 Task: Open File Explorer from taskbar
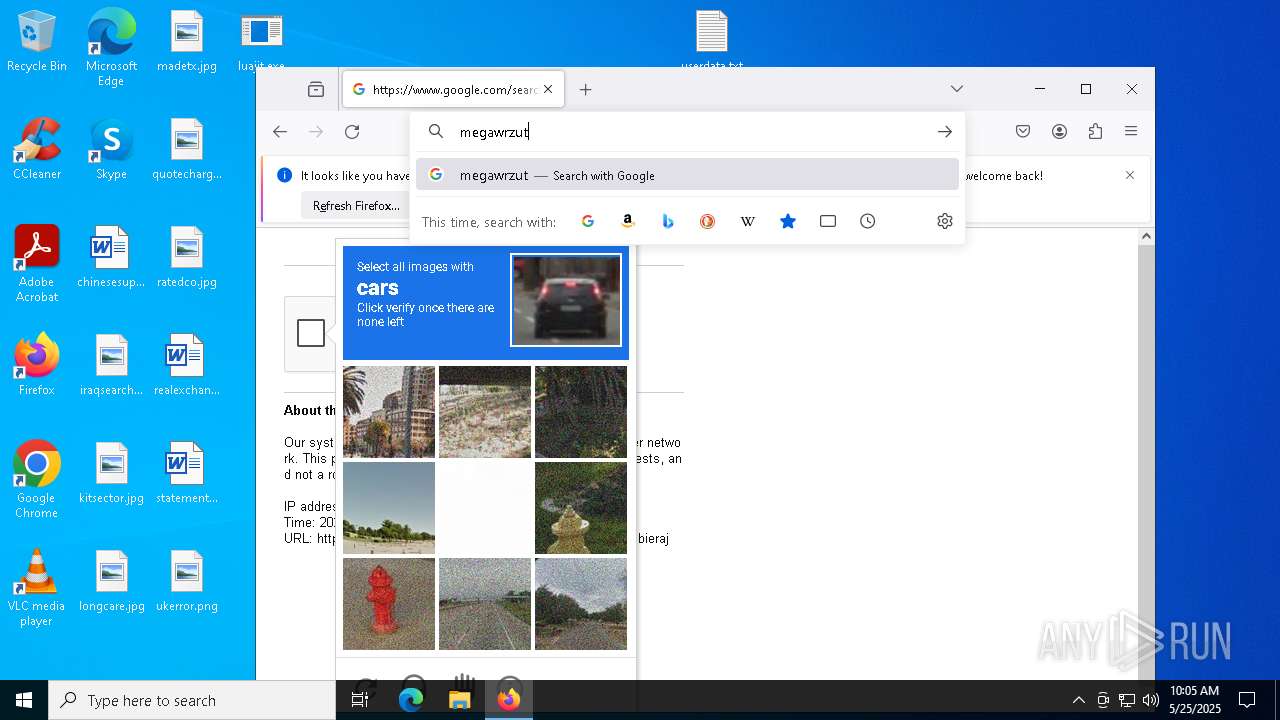point(459,700)
